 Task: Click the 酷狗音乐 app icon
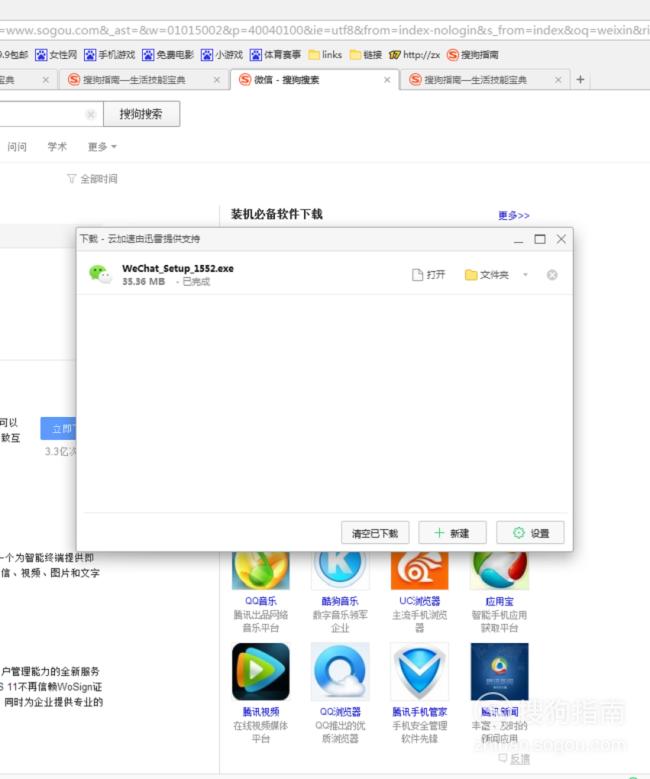click(x=340, y=570)
